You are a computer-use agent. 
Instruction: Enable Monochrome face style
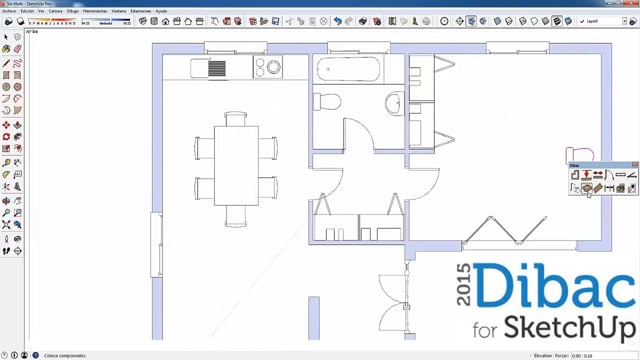click(569, 21)
